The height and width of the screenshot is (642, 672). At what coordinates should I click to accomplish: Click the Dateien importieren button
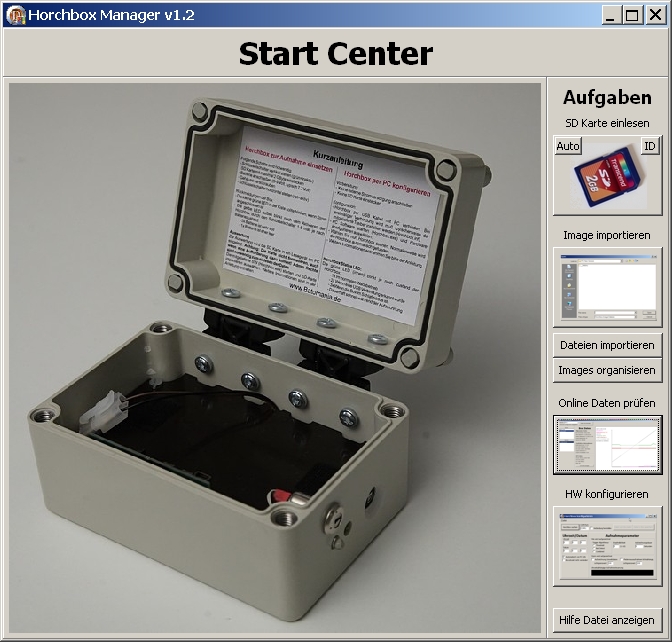point(607,345)
